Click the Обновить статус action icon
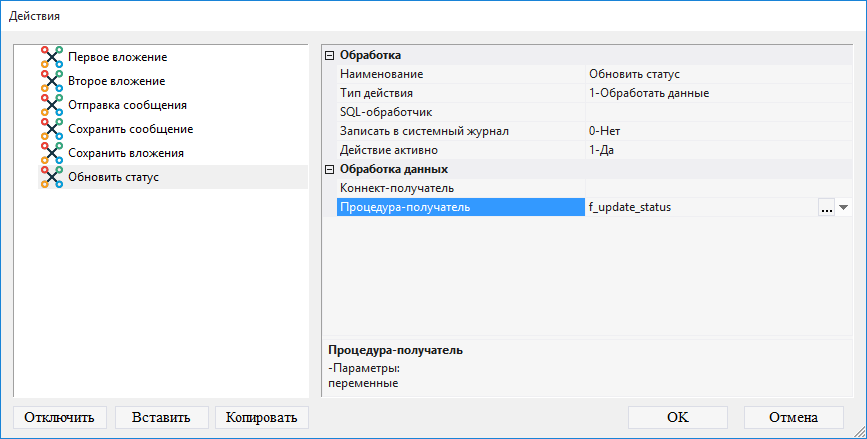This screenshot has height=439, width=867. tap(51, 177)
